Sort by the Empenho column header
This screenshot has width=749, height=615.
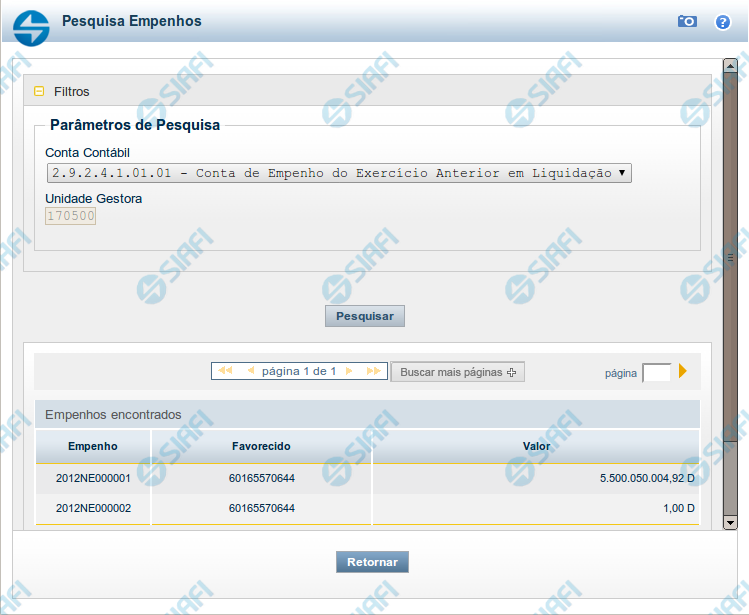pyautogui.click(x=93, y=446)
